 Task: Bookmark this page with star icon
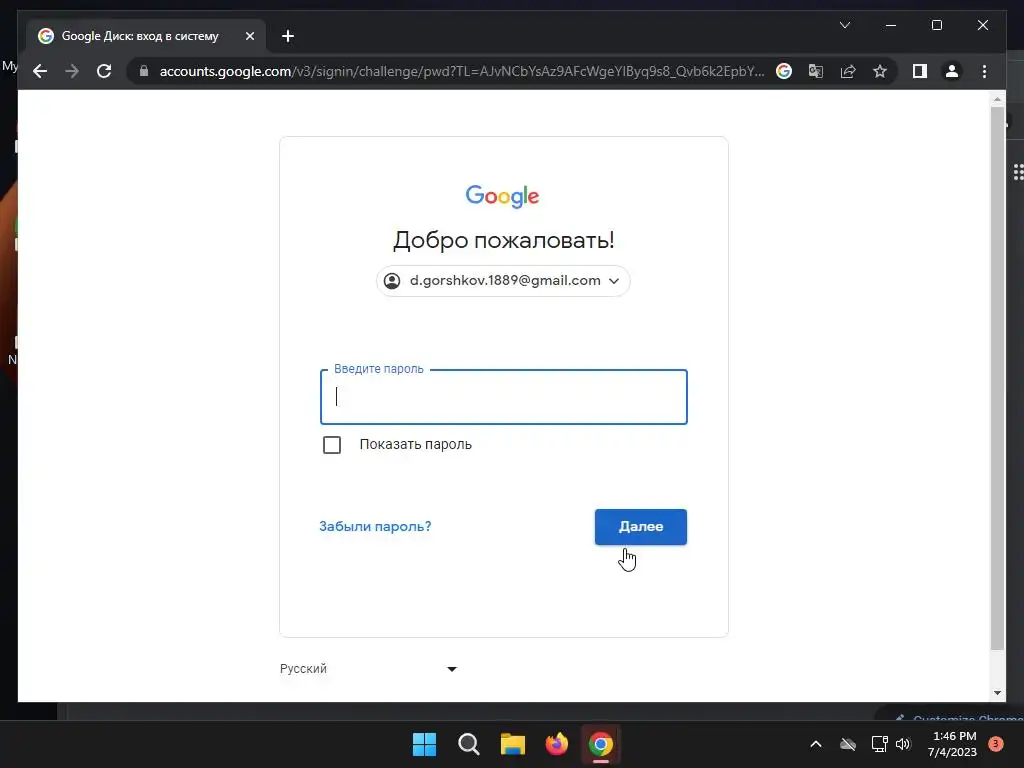[x=880, y=71]
